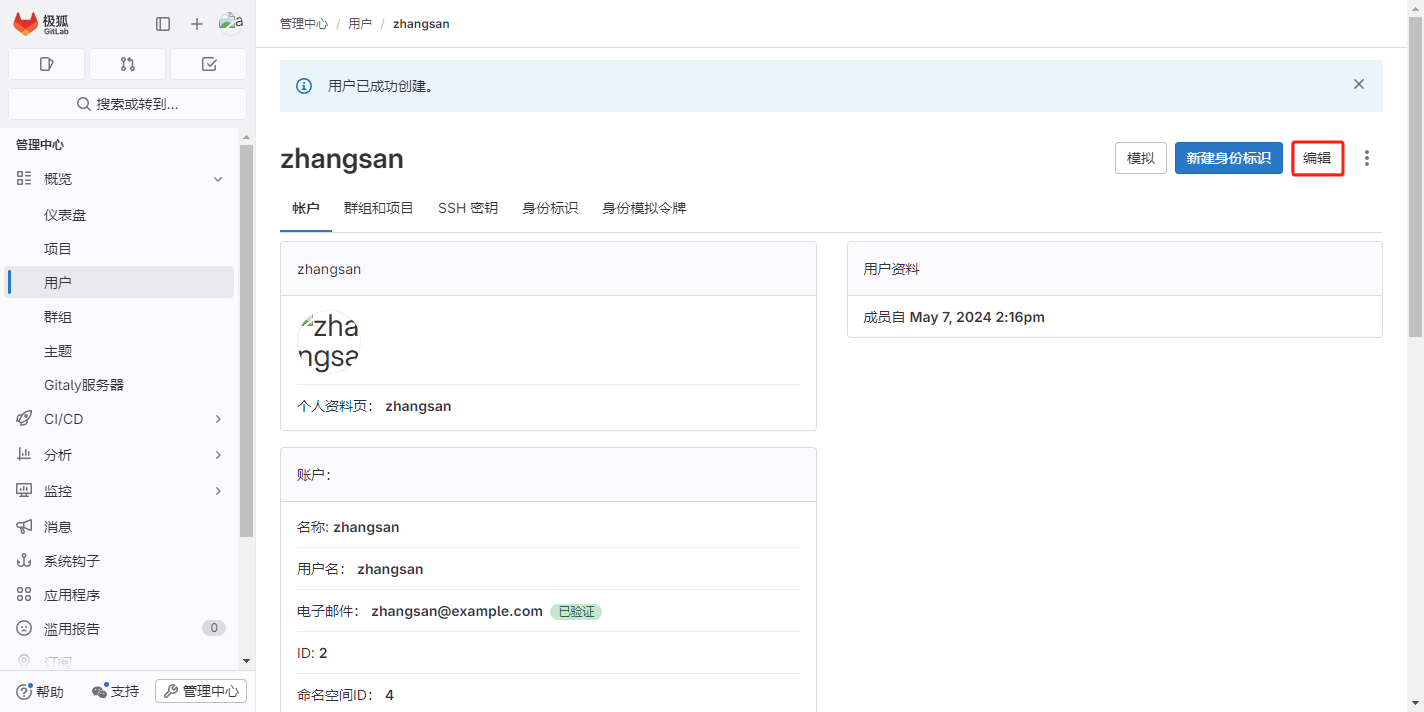Click the 搜索或转到 search field
The height and width of the screenshot is (712, 1424).
(127, 104)
